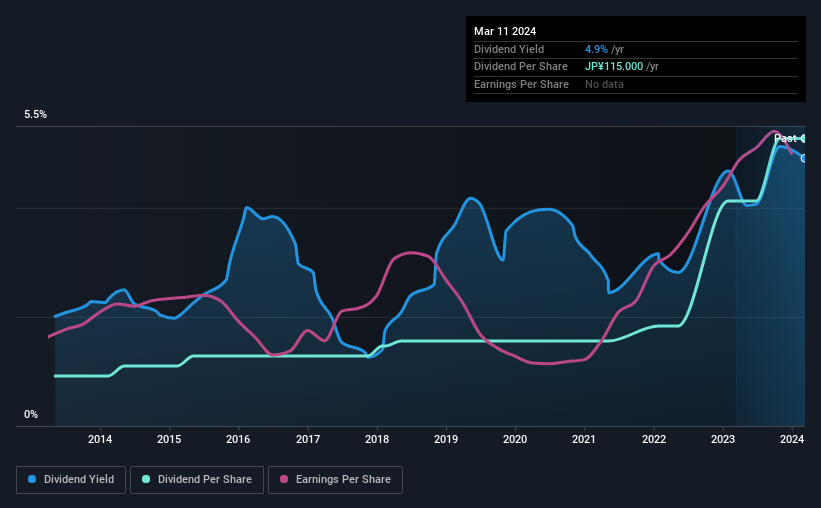Click the Dividend Yield tooltip row label

click(x=509, y=49)
